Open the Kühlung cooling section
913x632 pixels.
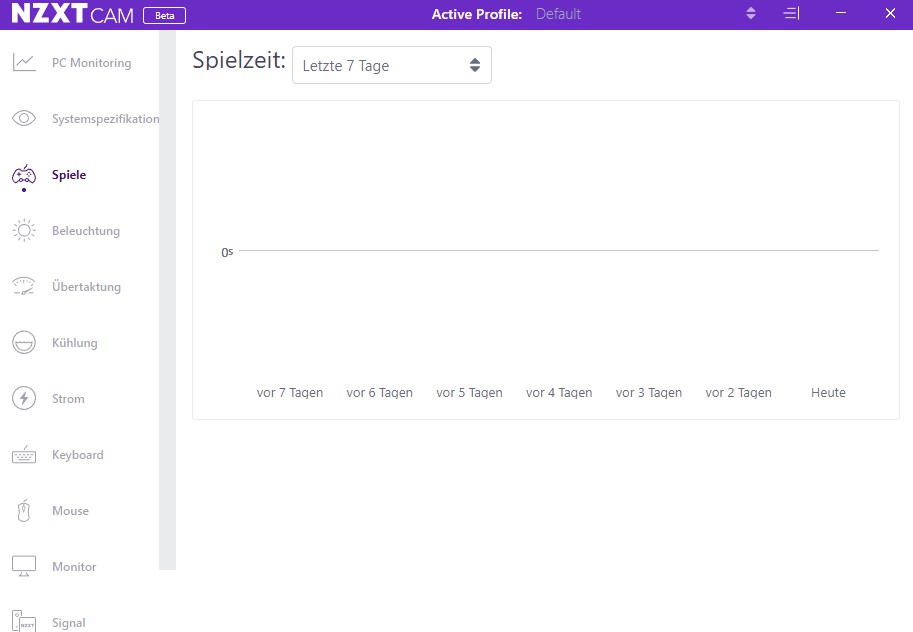point(23,342)
